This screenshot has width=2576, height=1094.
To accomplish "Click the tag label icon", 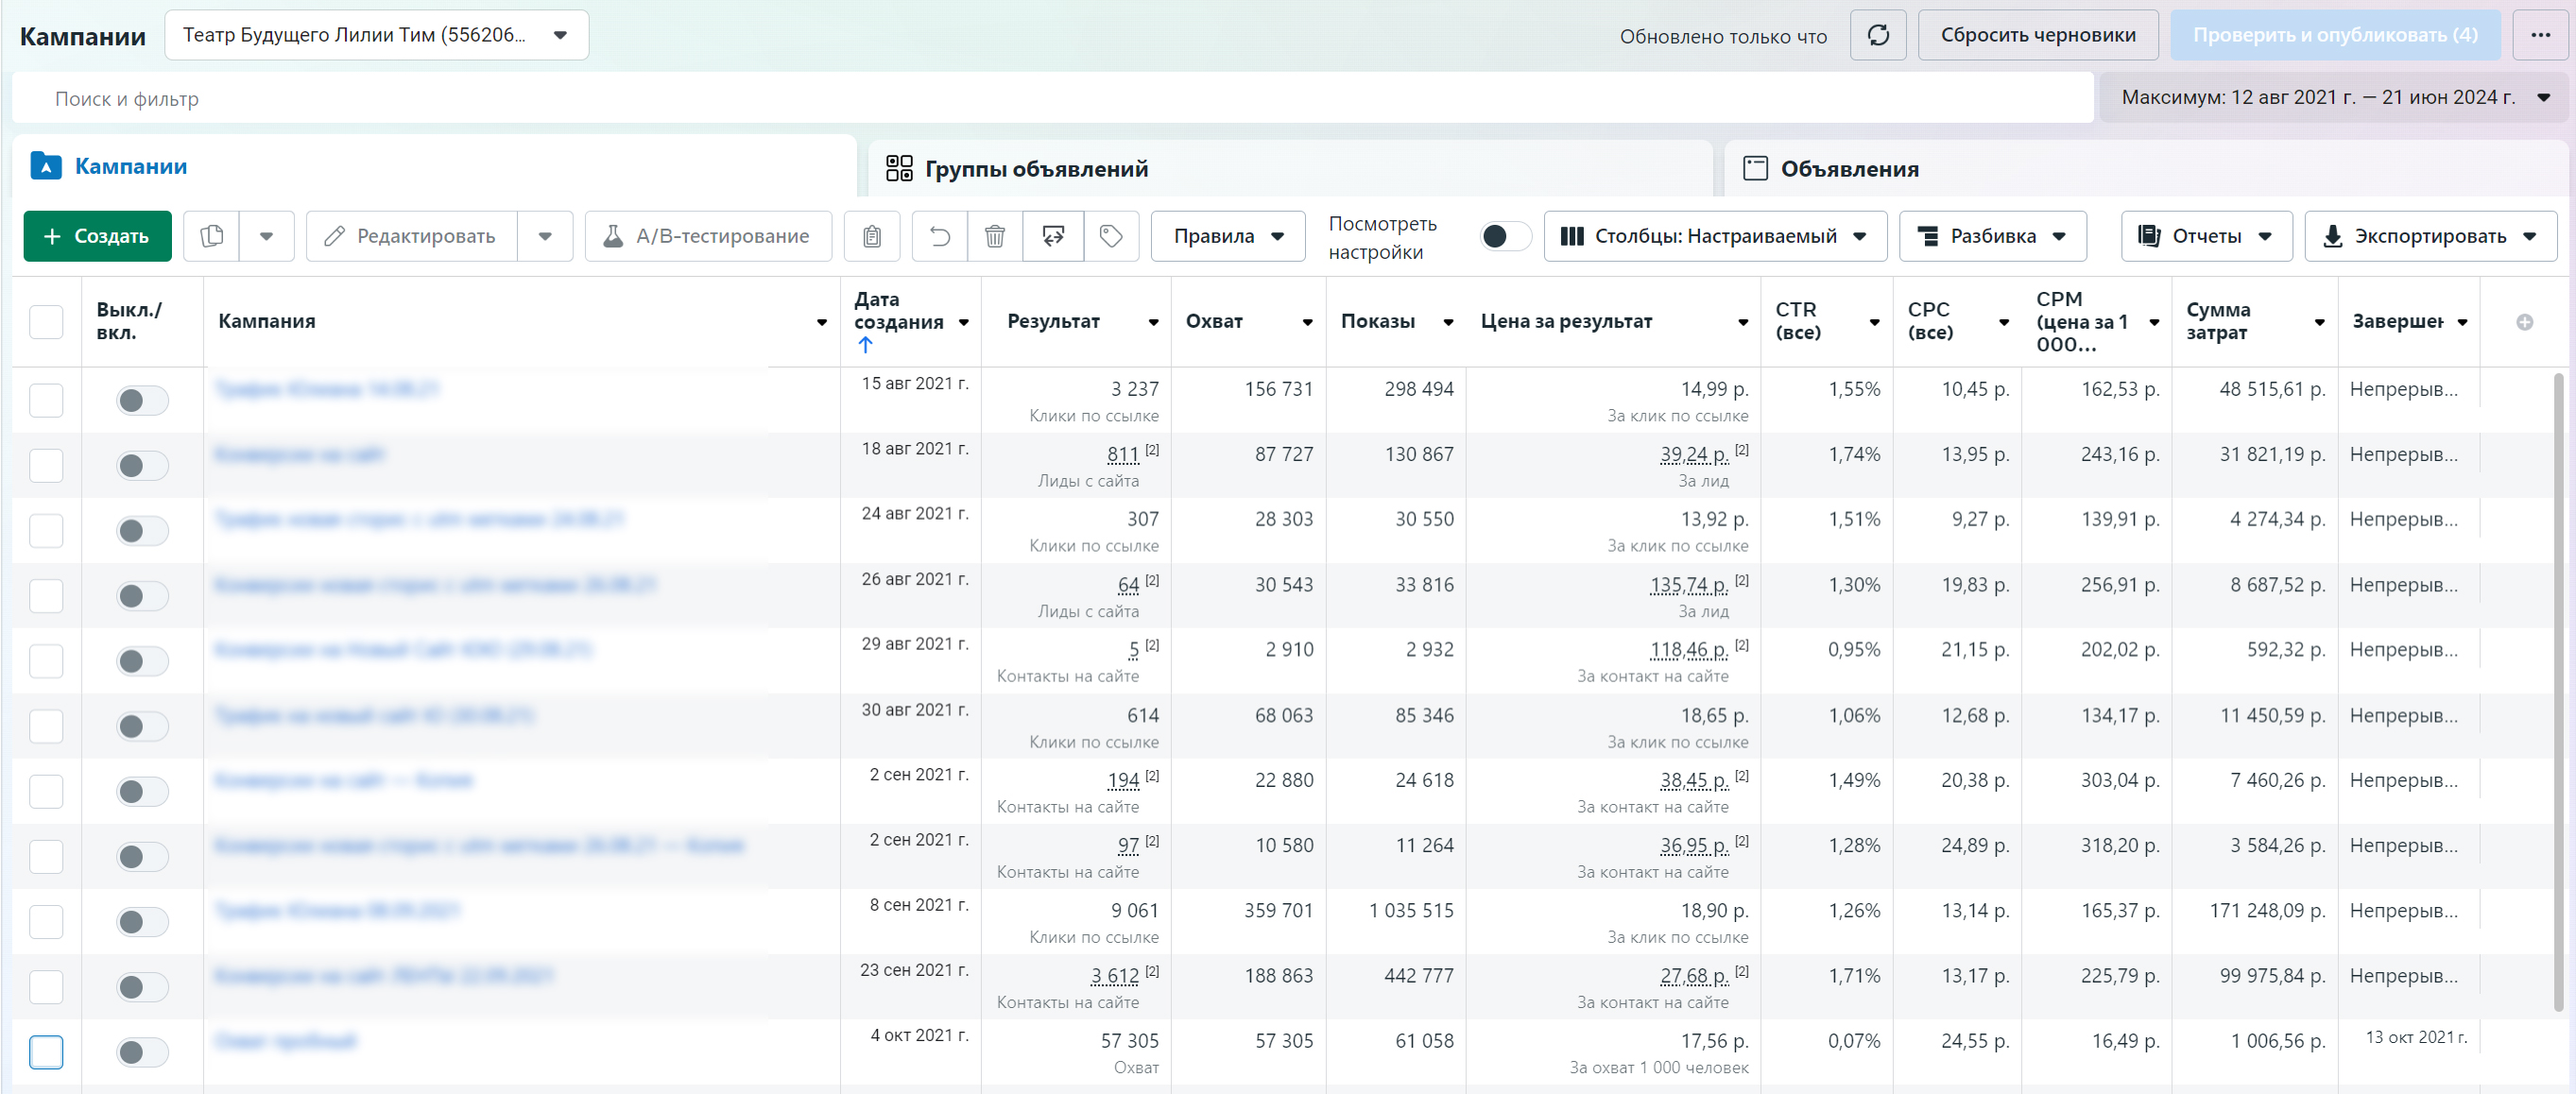I will point(1110,236).
